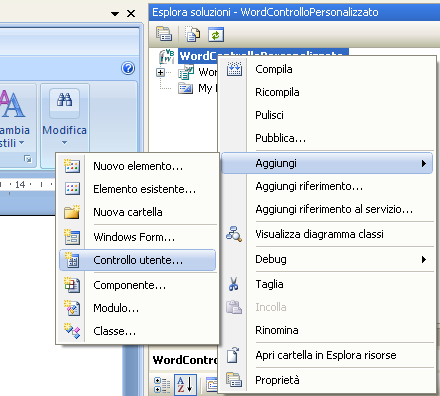Click the Visualizza diagramma classi icon
The image size is (440, 396).
point(234,234)
